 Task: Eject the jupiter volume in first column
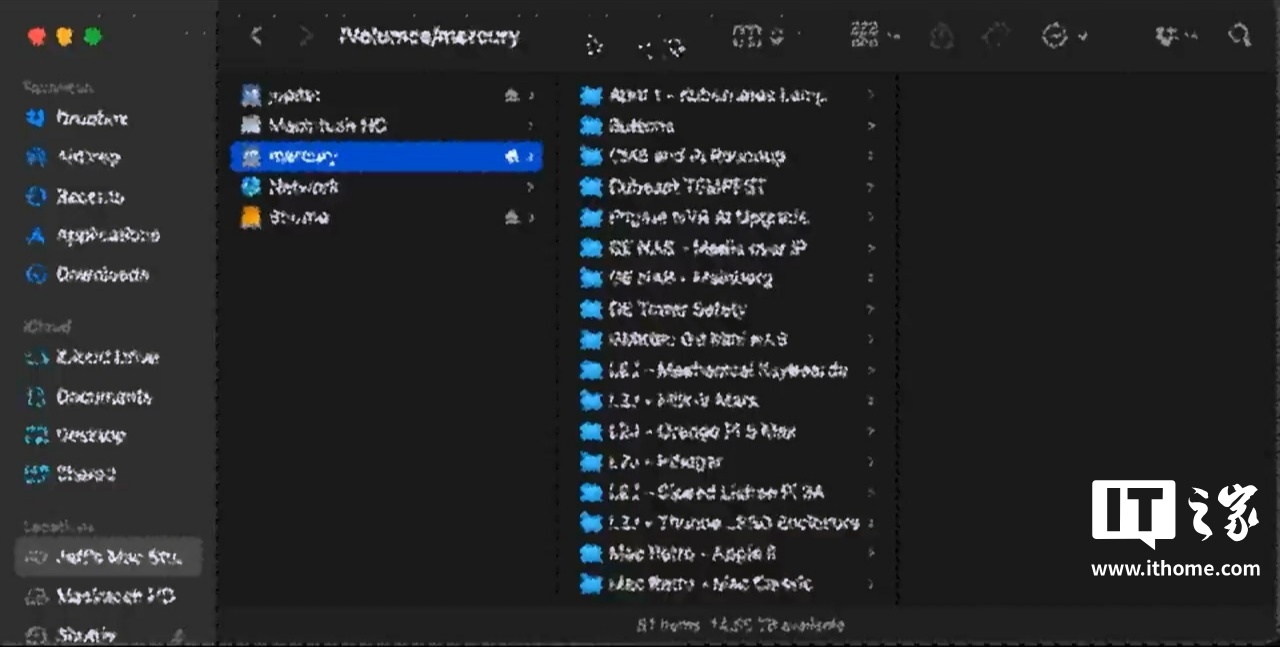click(x=512, y=96)
